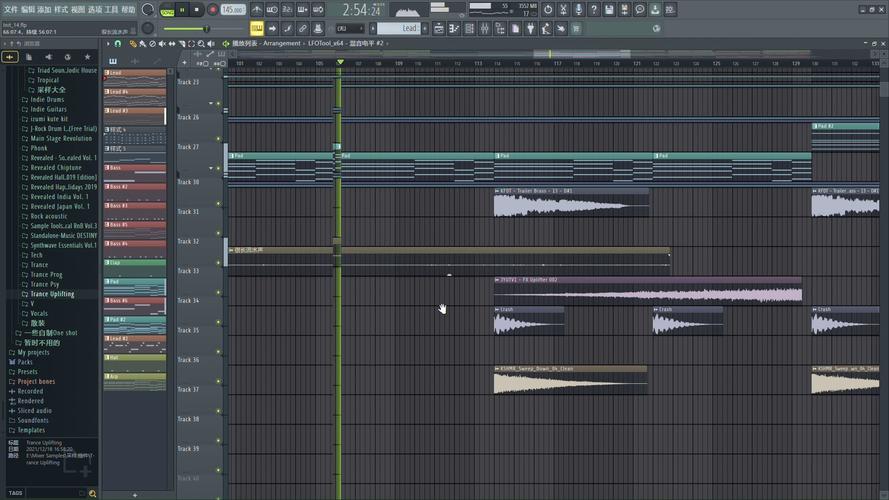Open the Lead pattern selector

pyautogui.click(x=399, y=28)
